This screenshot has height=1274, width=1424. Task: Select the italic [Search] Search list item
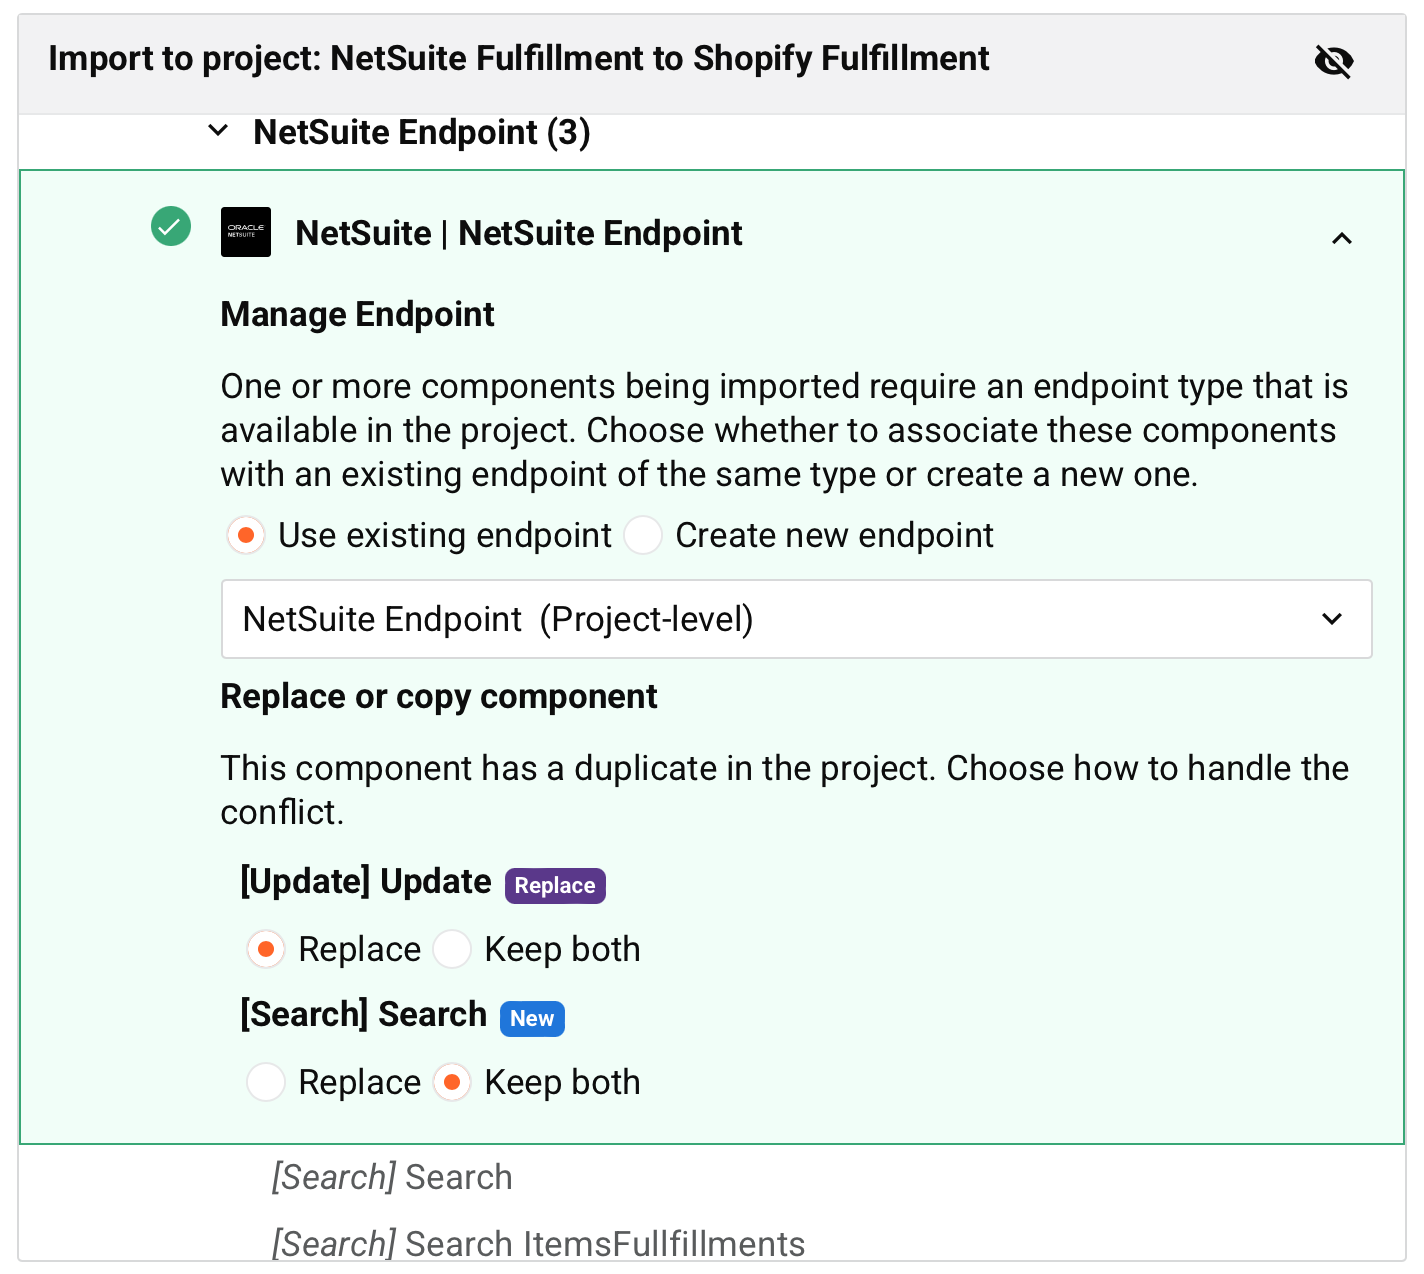(391, 1177)
